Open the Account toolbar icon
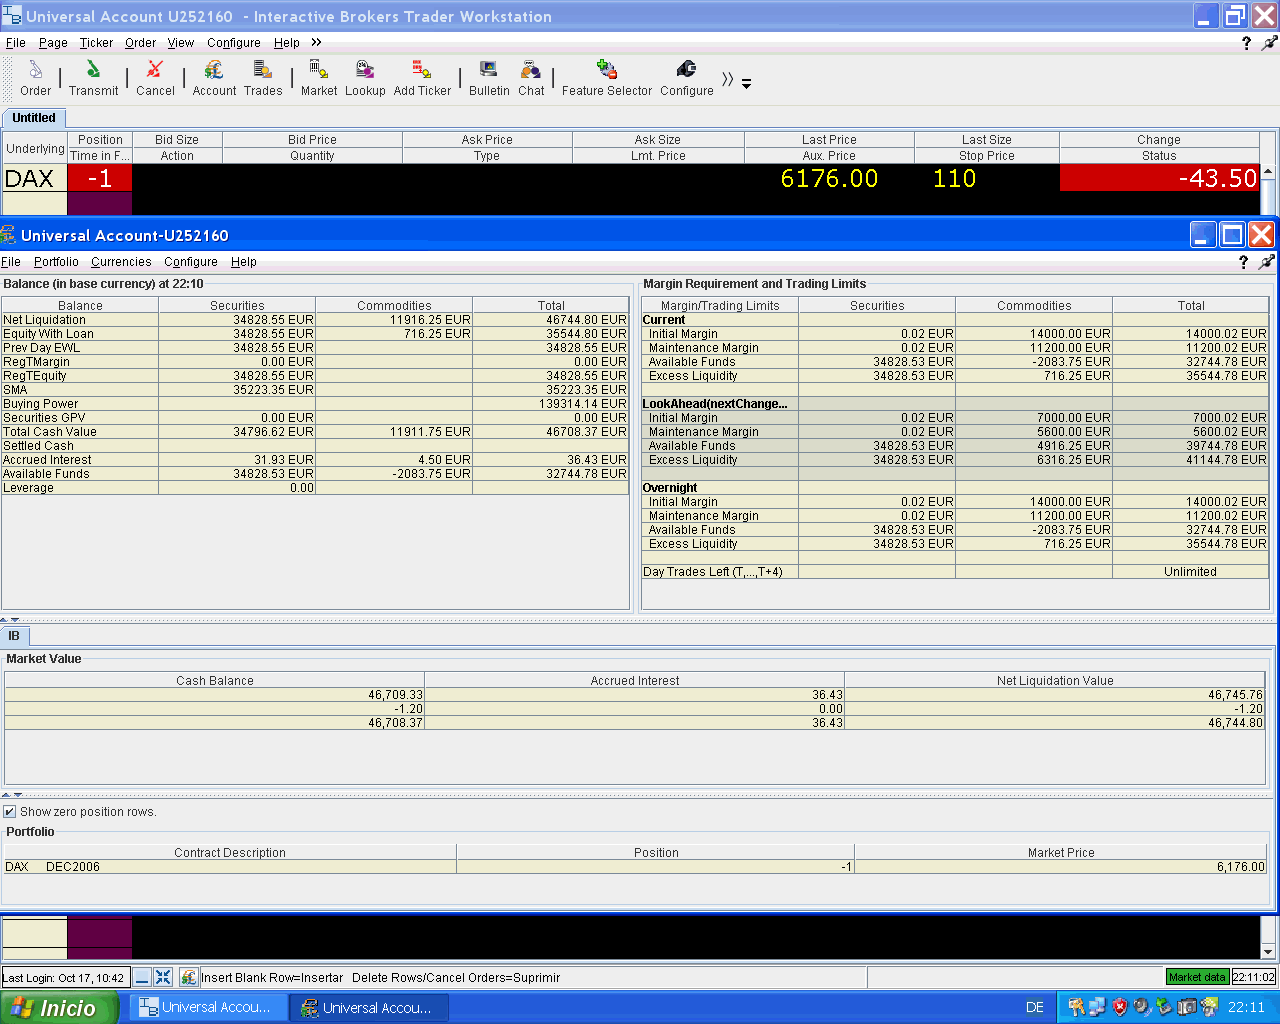Screen dimensions: 1280x1024 tap(214, 77)
